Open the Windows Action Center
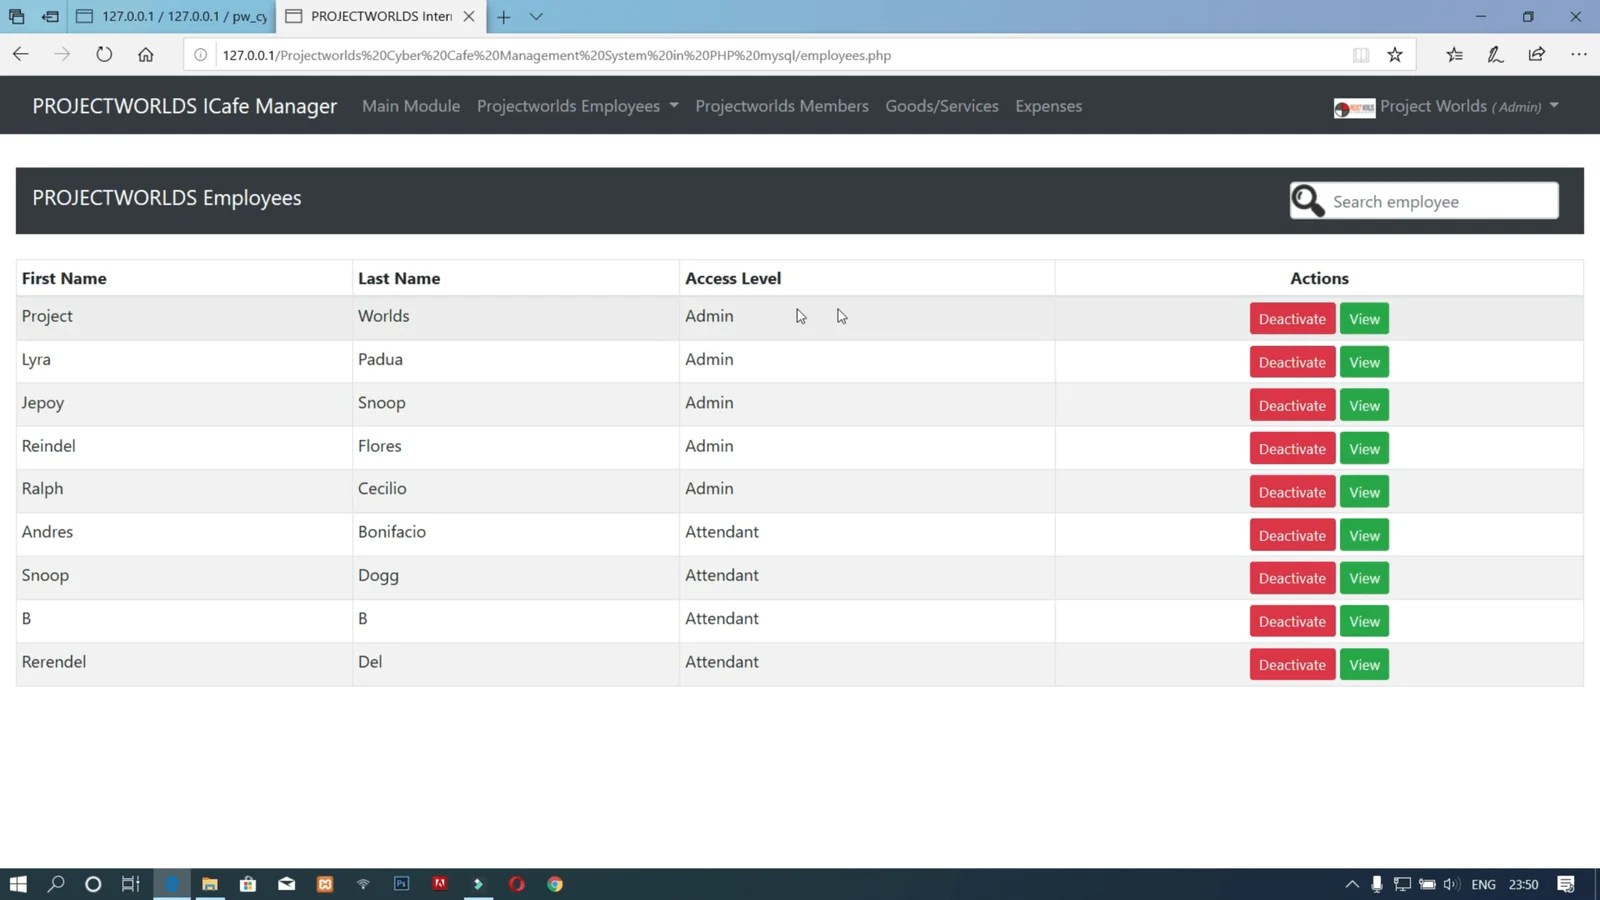Screen dimensions: 1600x900 1564,884
